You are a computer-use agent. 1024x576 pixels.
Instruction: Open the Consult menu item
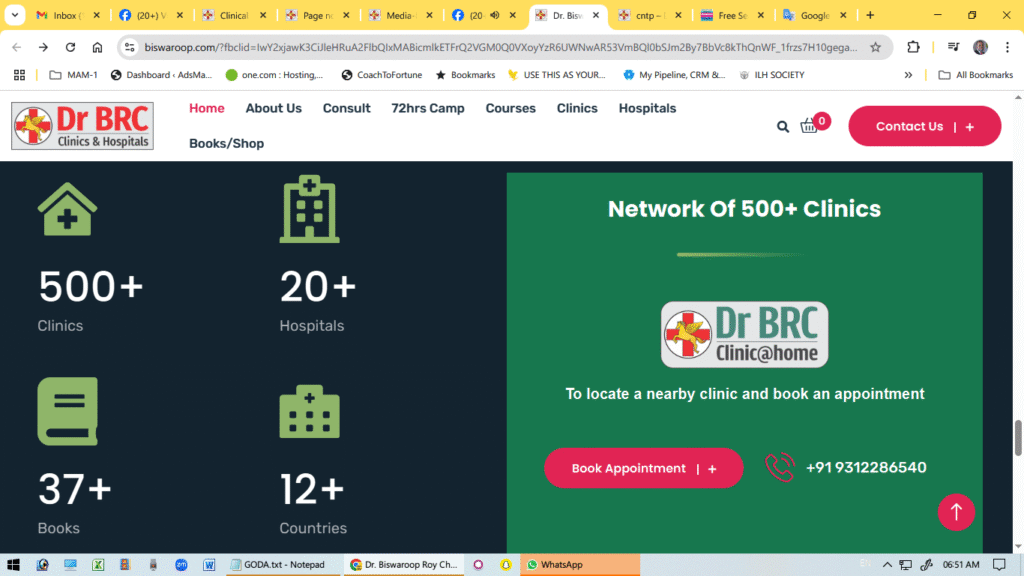tap(346, 108)
